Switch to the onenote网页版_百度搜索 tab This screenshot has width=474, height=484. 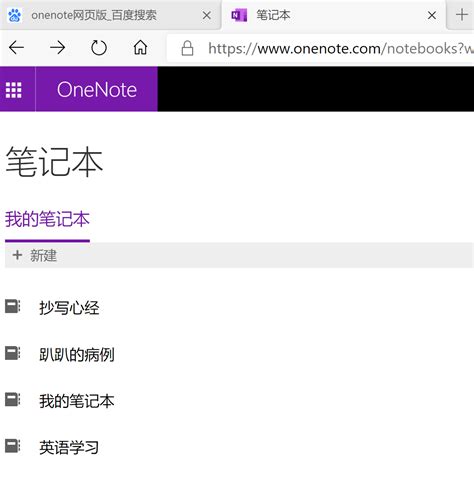(x=110, y=15)
